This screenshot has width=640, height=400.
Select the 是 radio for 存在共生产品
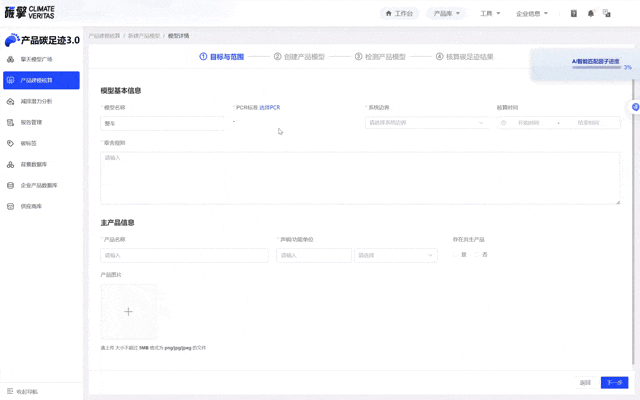pos(458,255)
